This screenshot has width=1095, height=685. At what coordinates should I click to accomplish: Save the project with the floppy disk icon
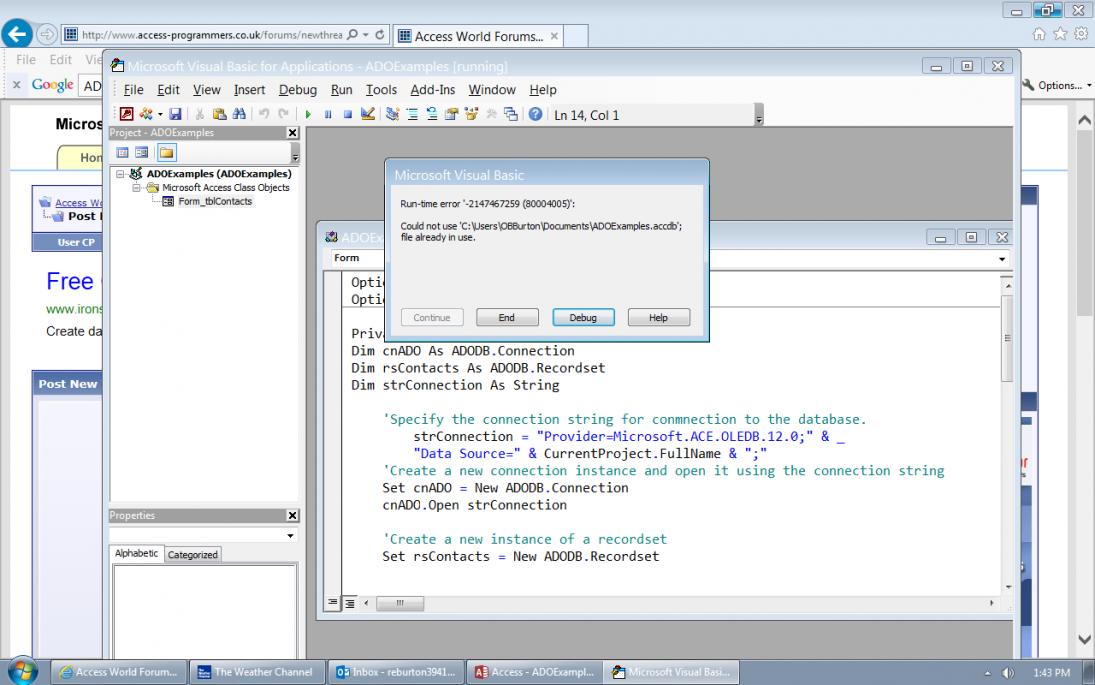(175, 114)
